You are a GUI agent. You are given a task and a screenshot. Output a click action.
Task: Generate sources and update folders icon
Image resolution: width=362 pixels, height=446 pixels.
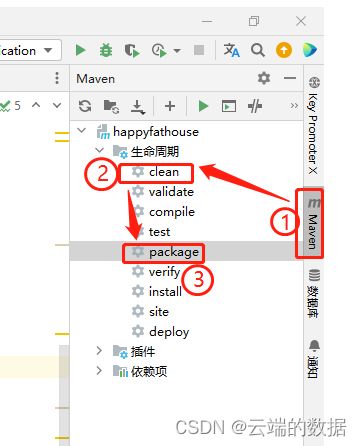coord(111,107)
